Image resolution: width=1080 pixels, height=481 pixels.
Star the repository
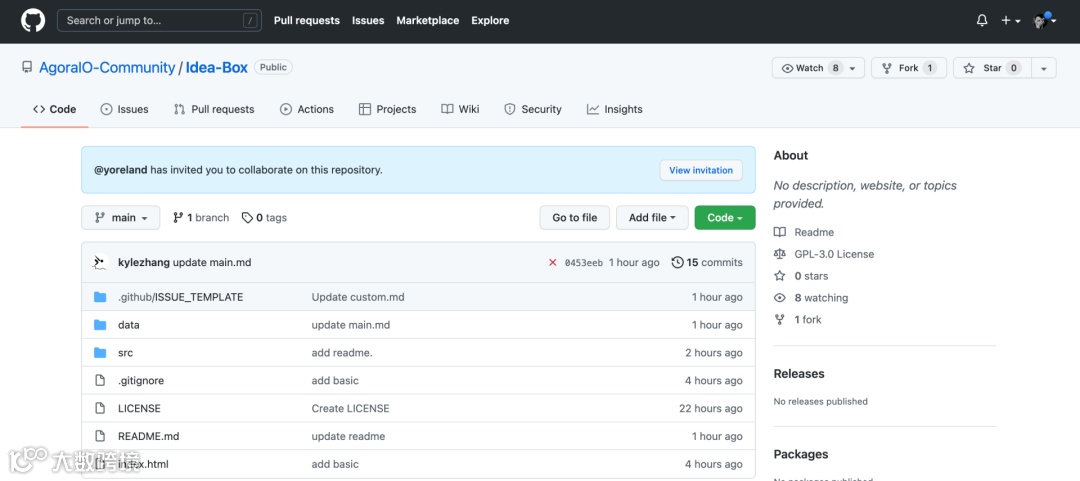click(x=992, y=68)
